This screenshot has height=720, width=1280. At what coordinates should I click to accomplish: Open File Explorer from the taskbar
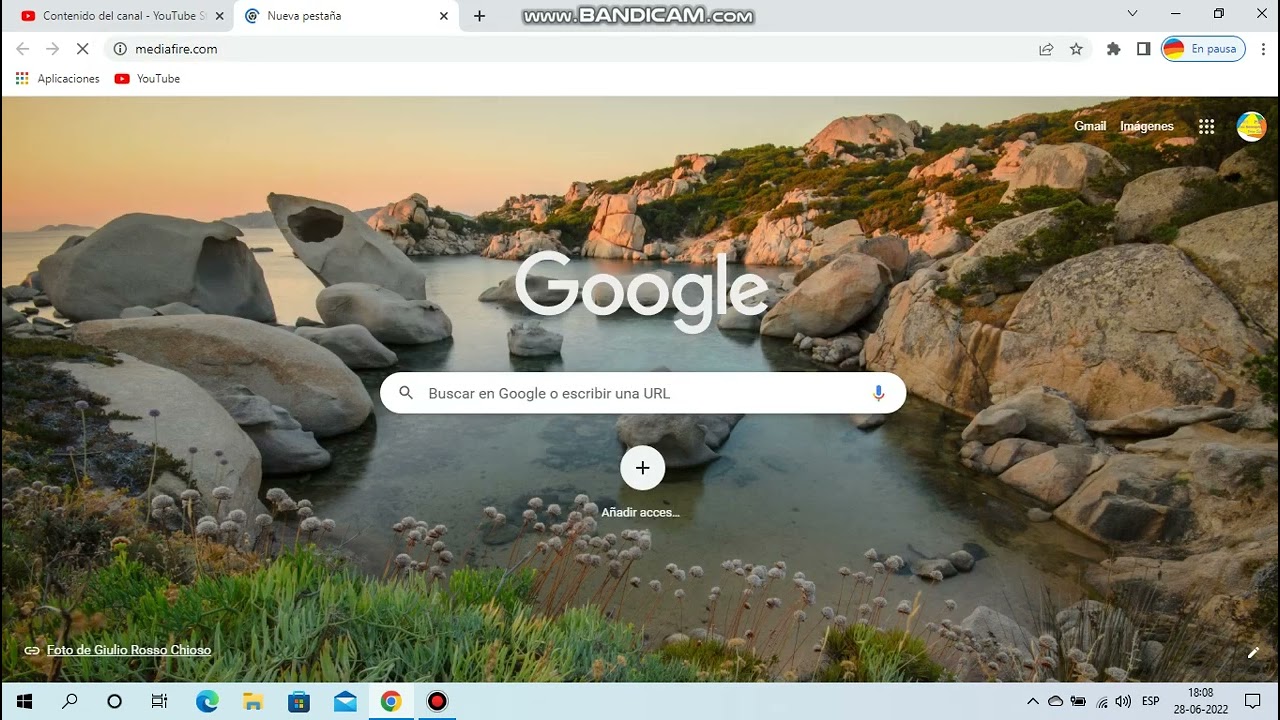(253, 701)
